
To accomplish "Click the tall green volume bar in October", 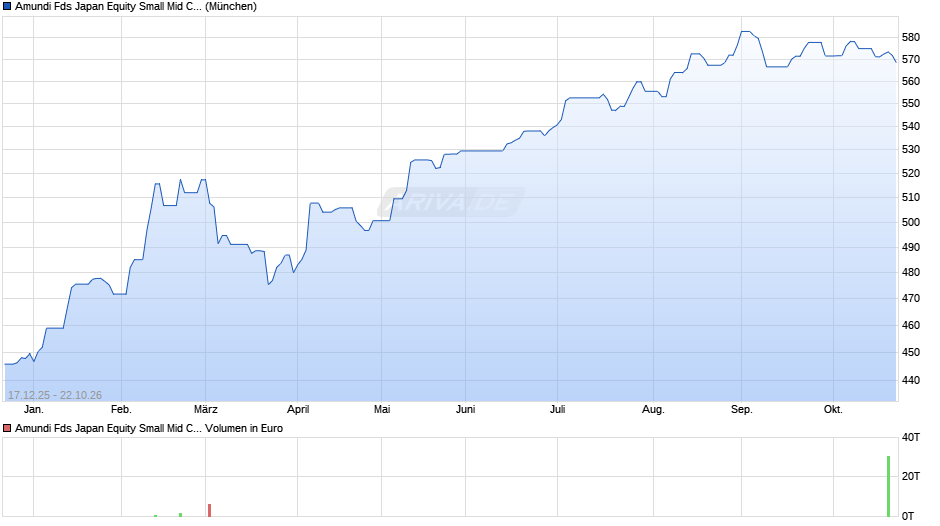I will click(x=888, y=486).
